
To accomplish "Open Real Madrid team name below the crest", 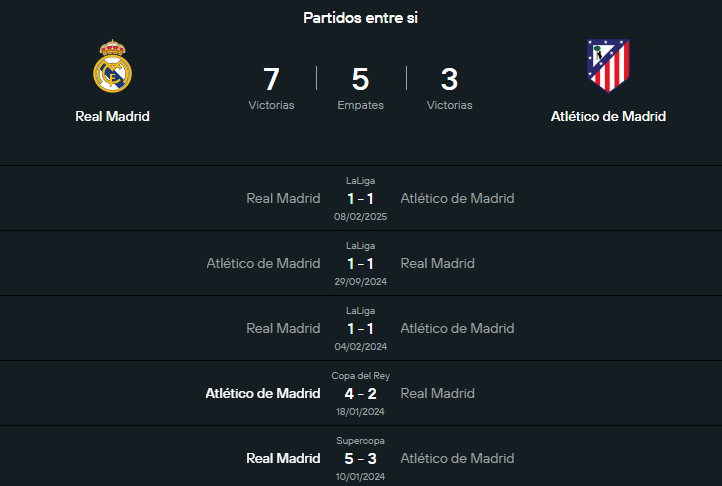I will point(112,116).
